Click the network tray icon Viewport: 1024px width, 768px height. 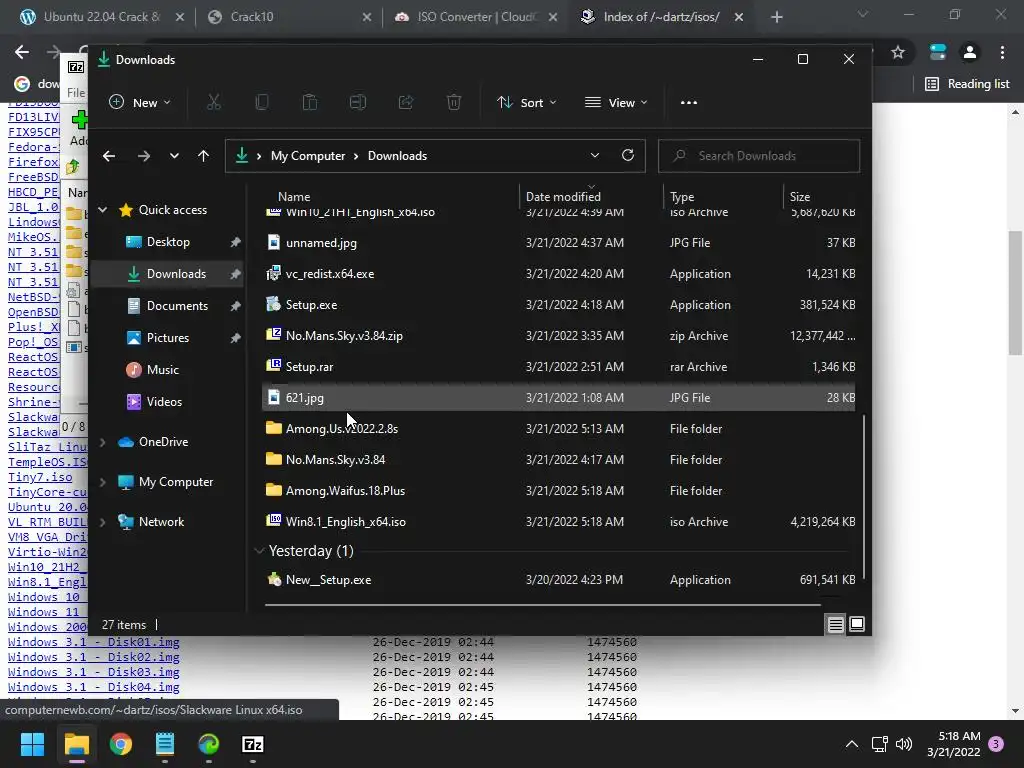[879, 744]
